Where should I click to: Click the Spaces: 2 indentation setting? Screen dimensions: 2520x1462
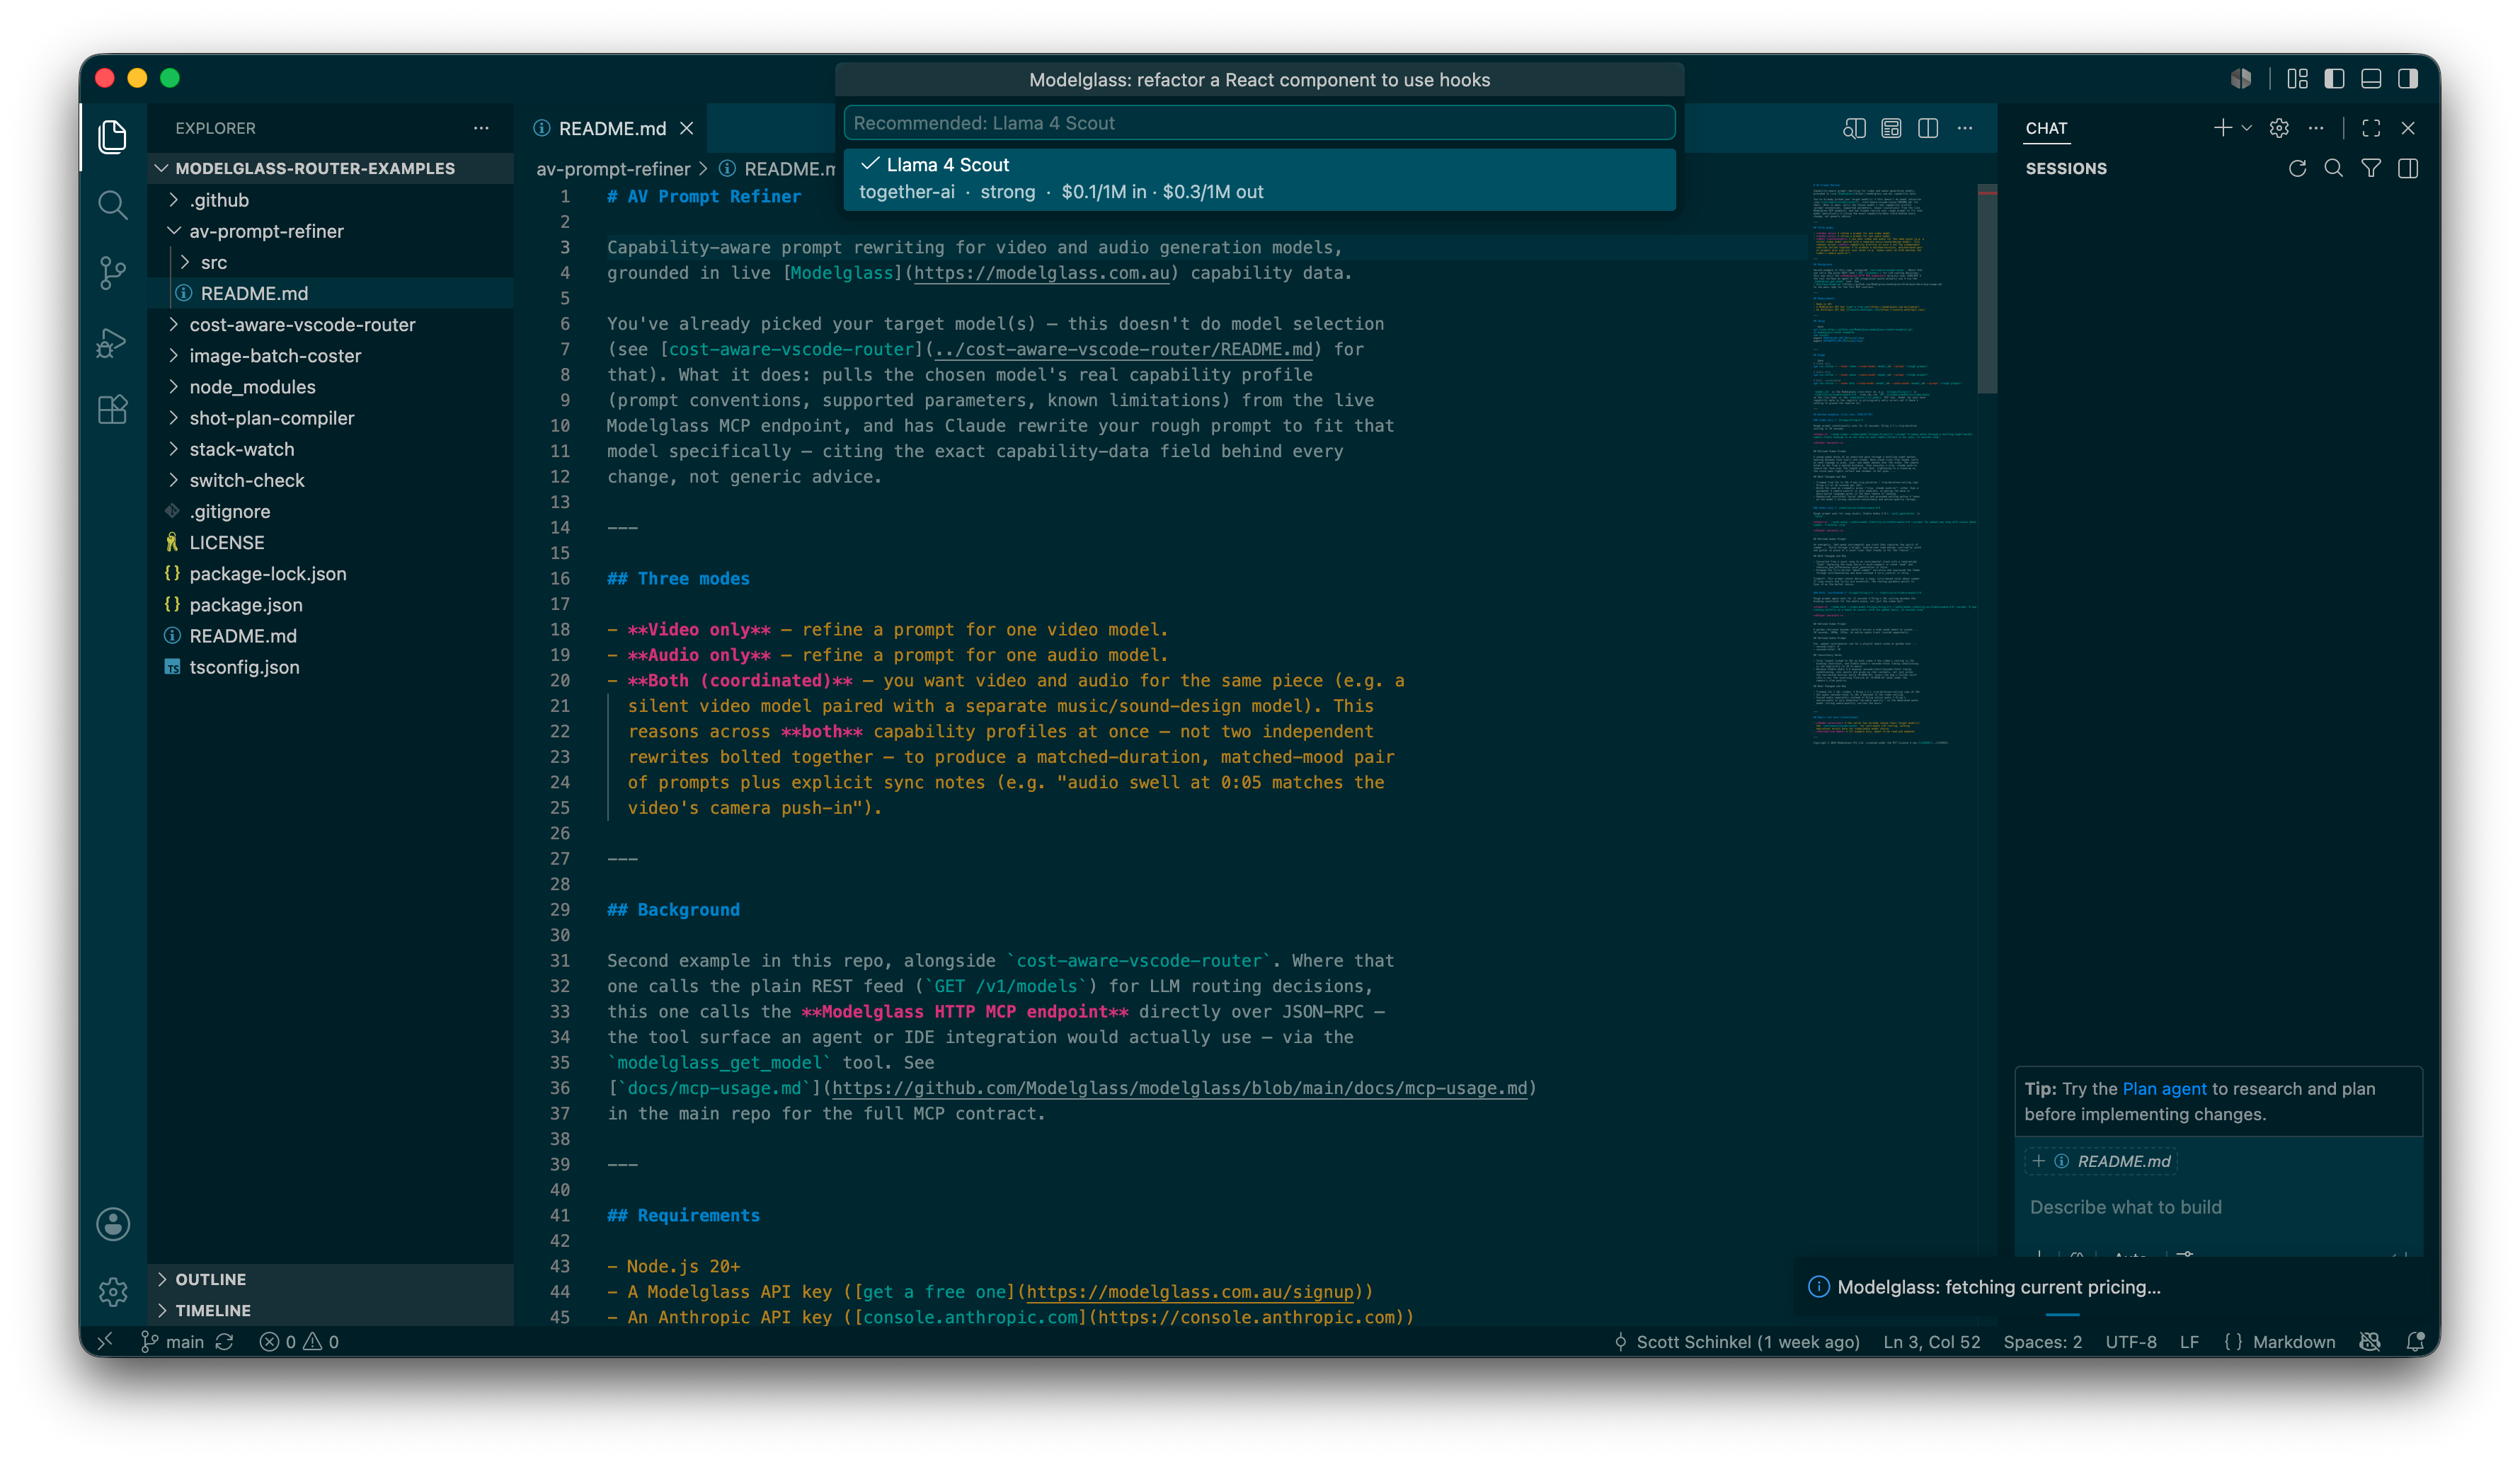(2042, 1342)
